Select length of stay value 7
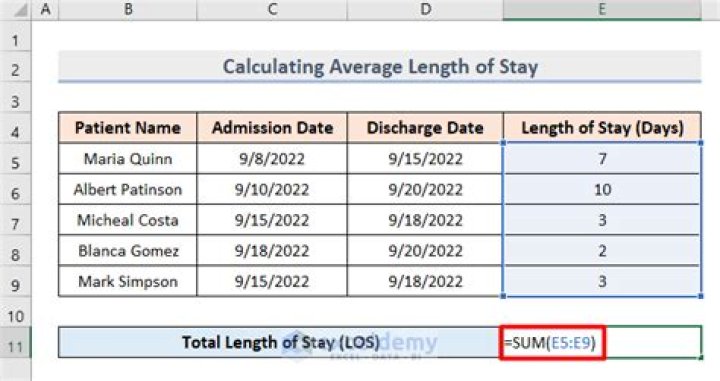Viewport: 720px width, 381px height. tap(602, 158)
